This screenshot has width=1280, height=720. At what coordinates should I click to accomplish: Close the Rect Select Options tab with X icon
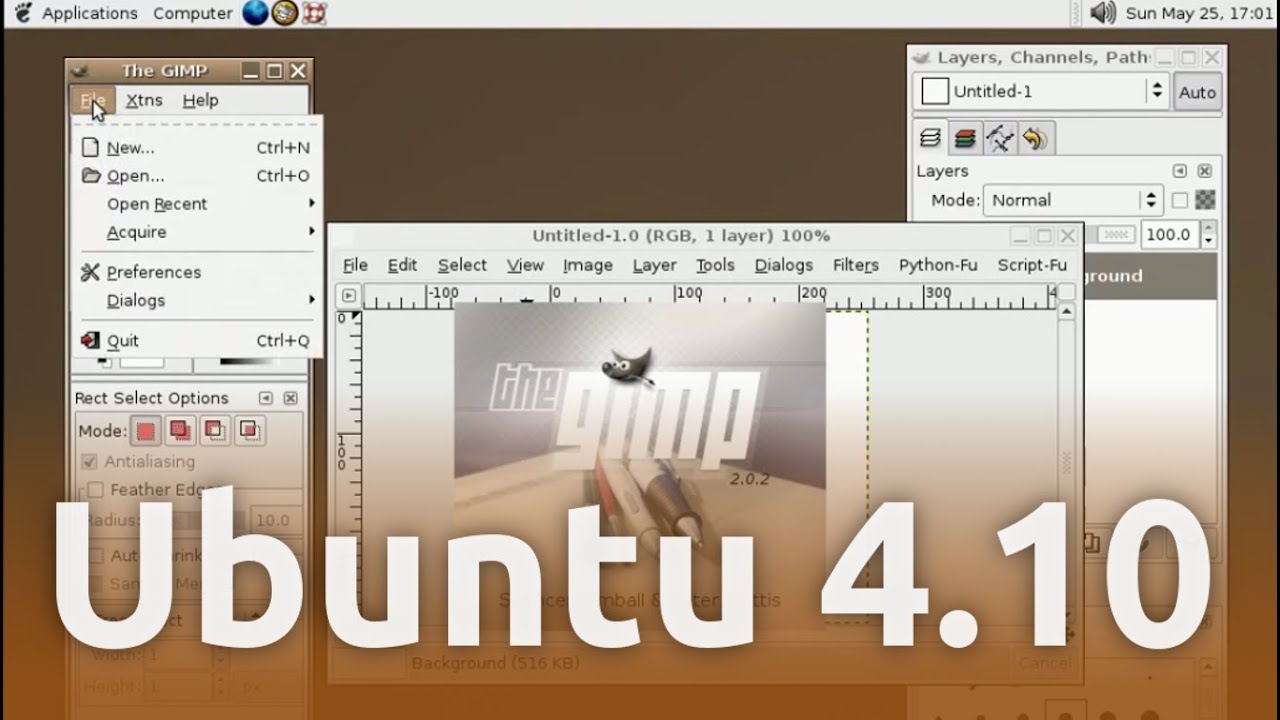[x=290, y=398]
